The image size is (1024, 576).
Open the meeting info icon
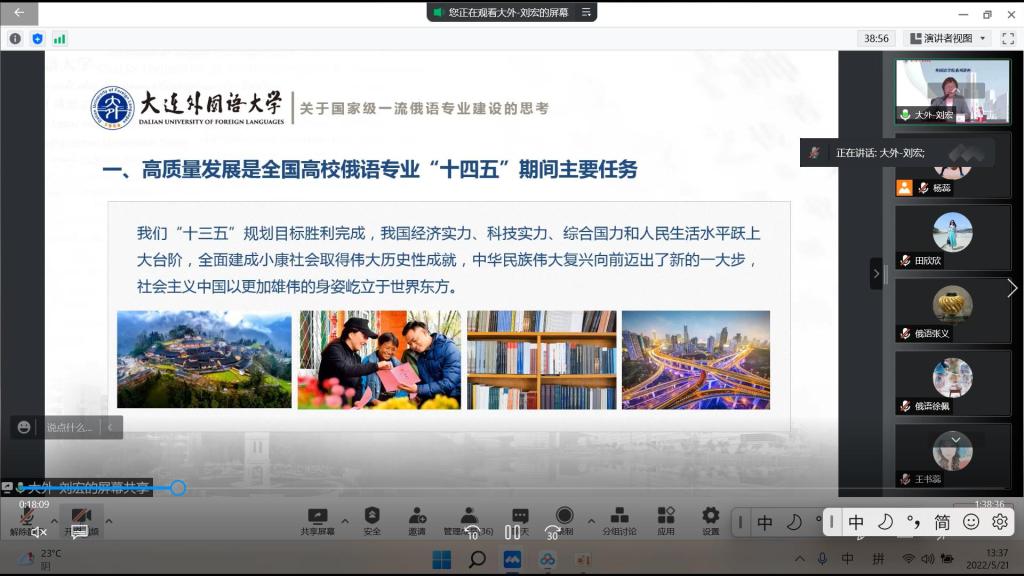(x=15, y=38)
